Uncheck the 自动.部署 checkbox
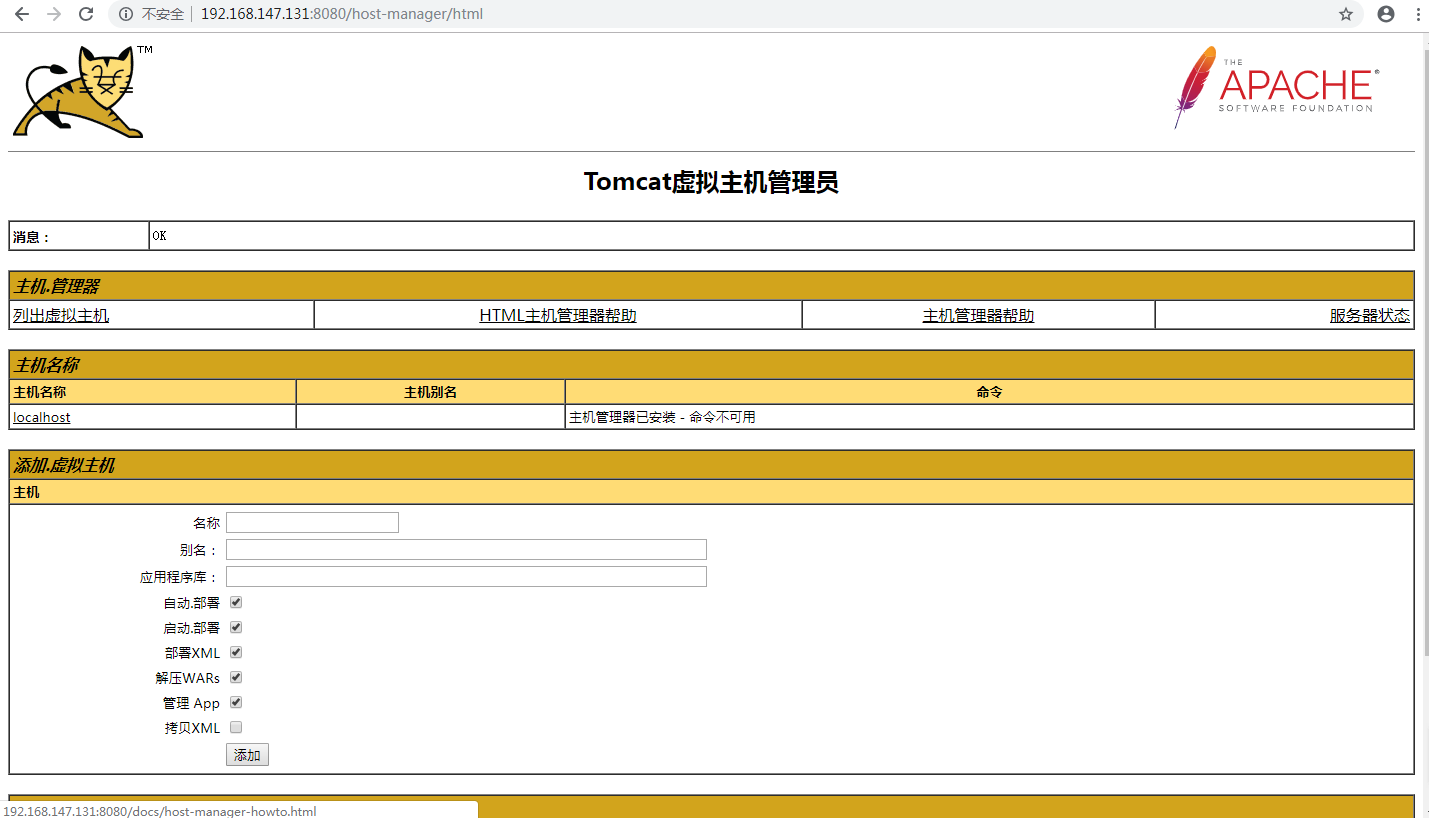 (x=236, y=602)
